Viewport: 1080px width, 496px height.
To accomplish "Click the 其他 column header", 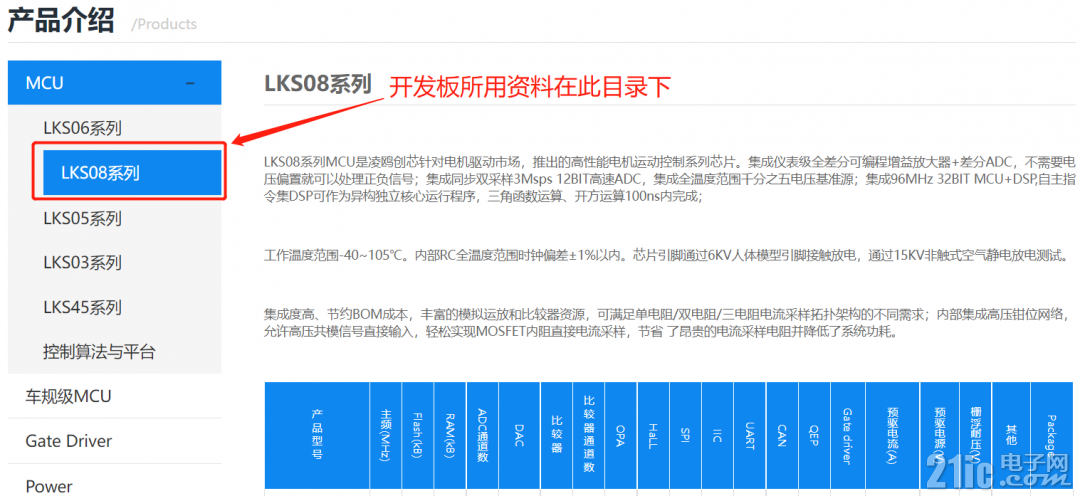I will (x=1010, y=435).
